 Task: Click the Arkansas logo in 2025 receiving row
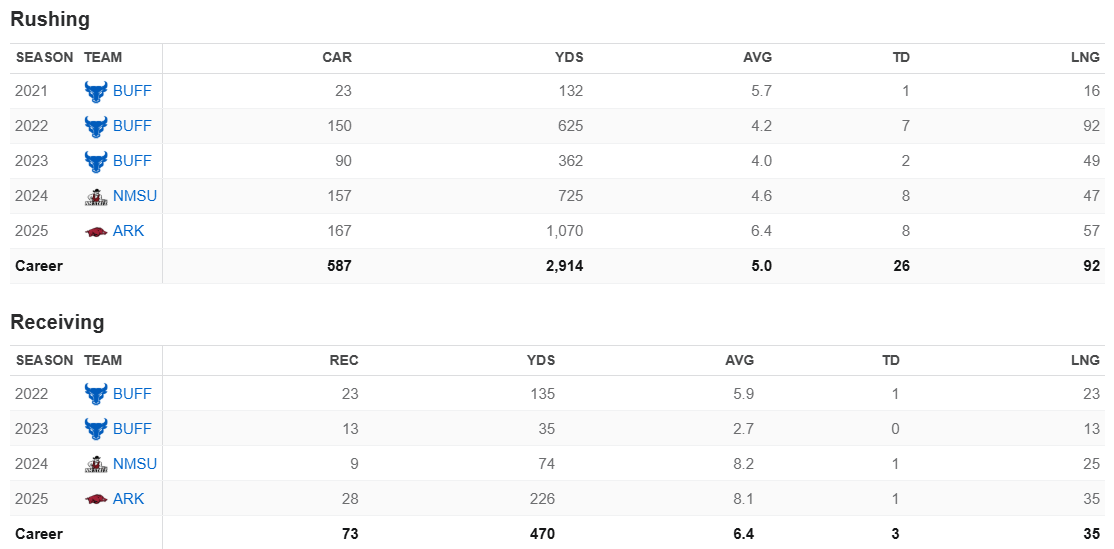click(x=96, y=499)
